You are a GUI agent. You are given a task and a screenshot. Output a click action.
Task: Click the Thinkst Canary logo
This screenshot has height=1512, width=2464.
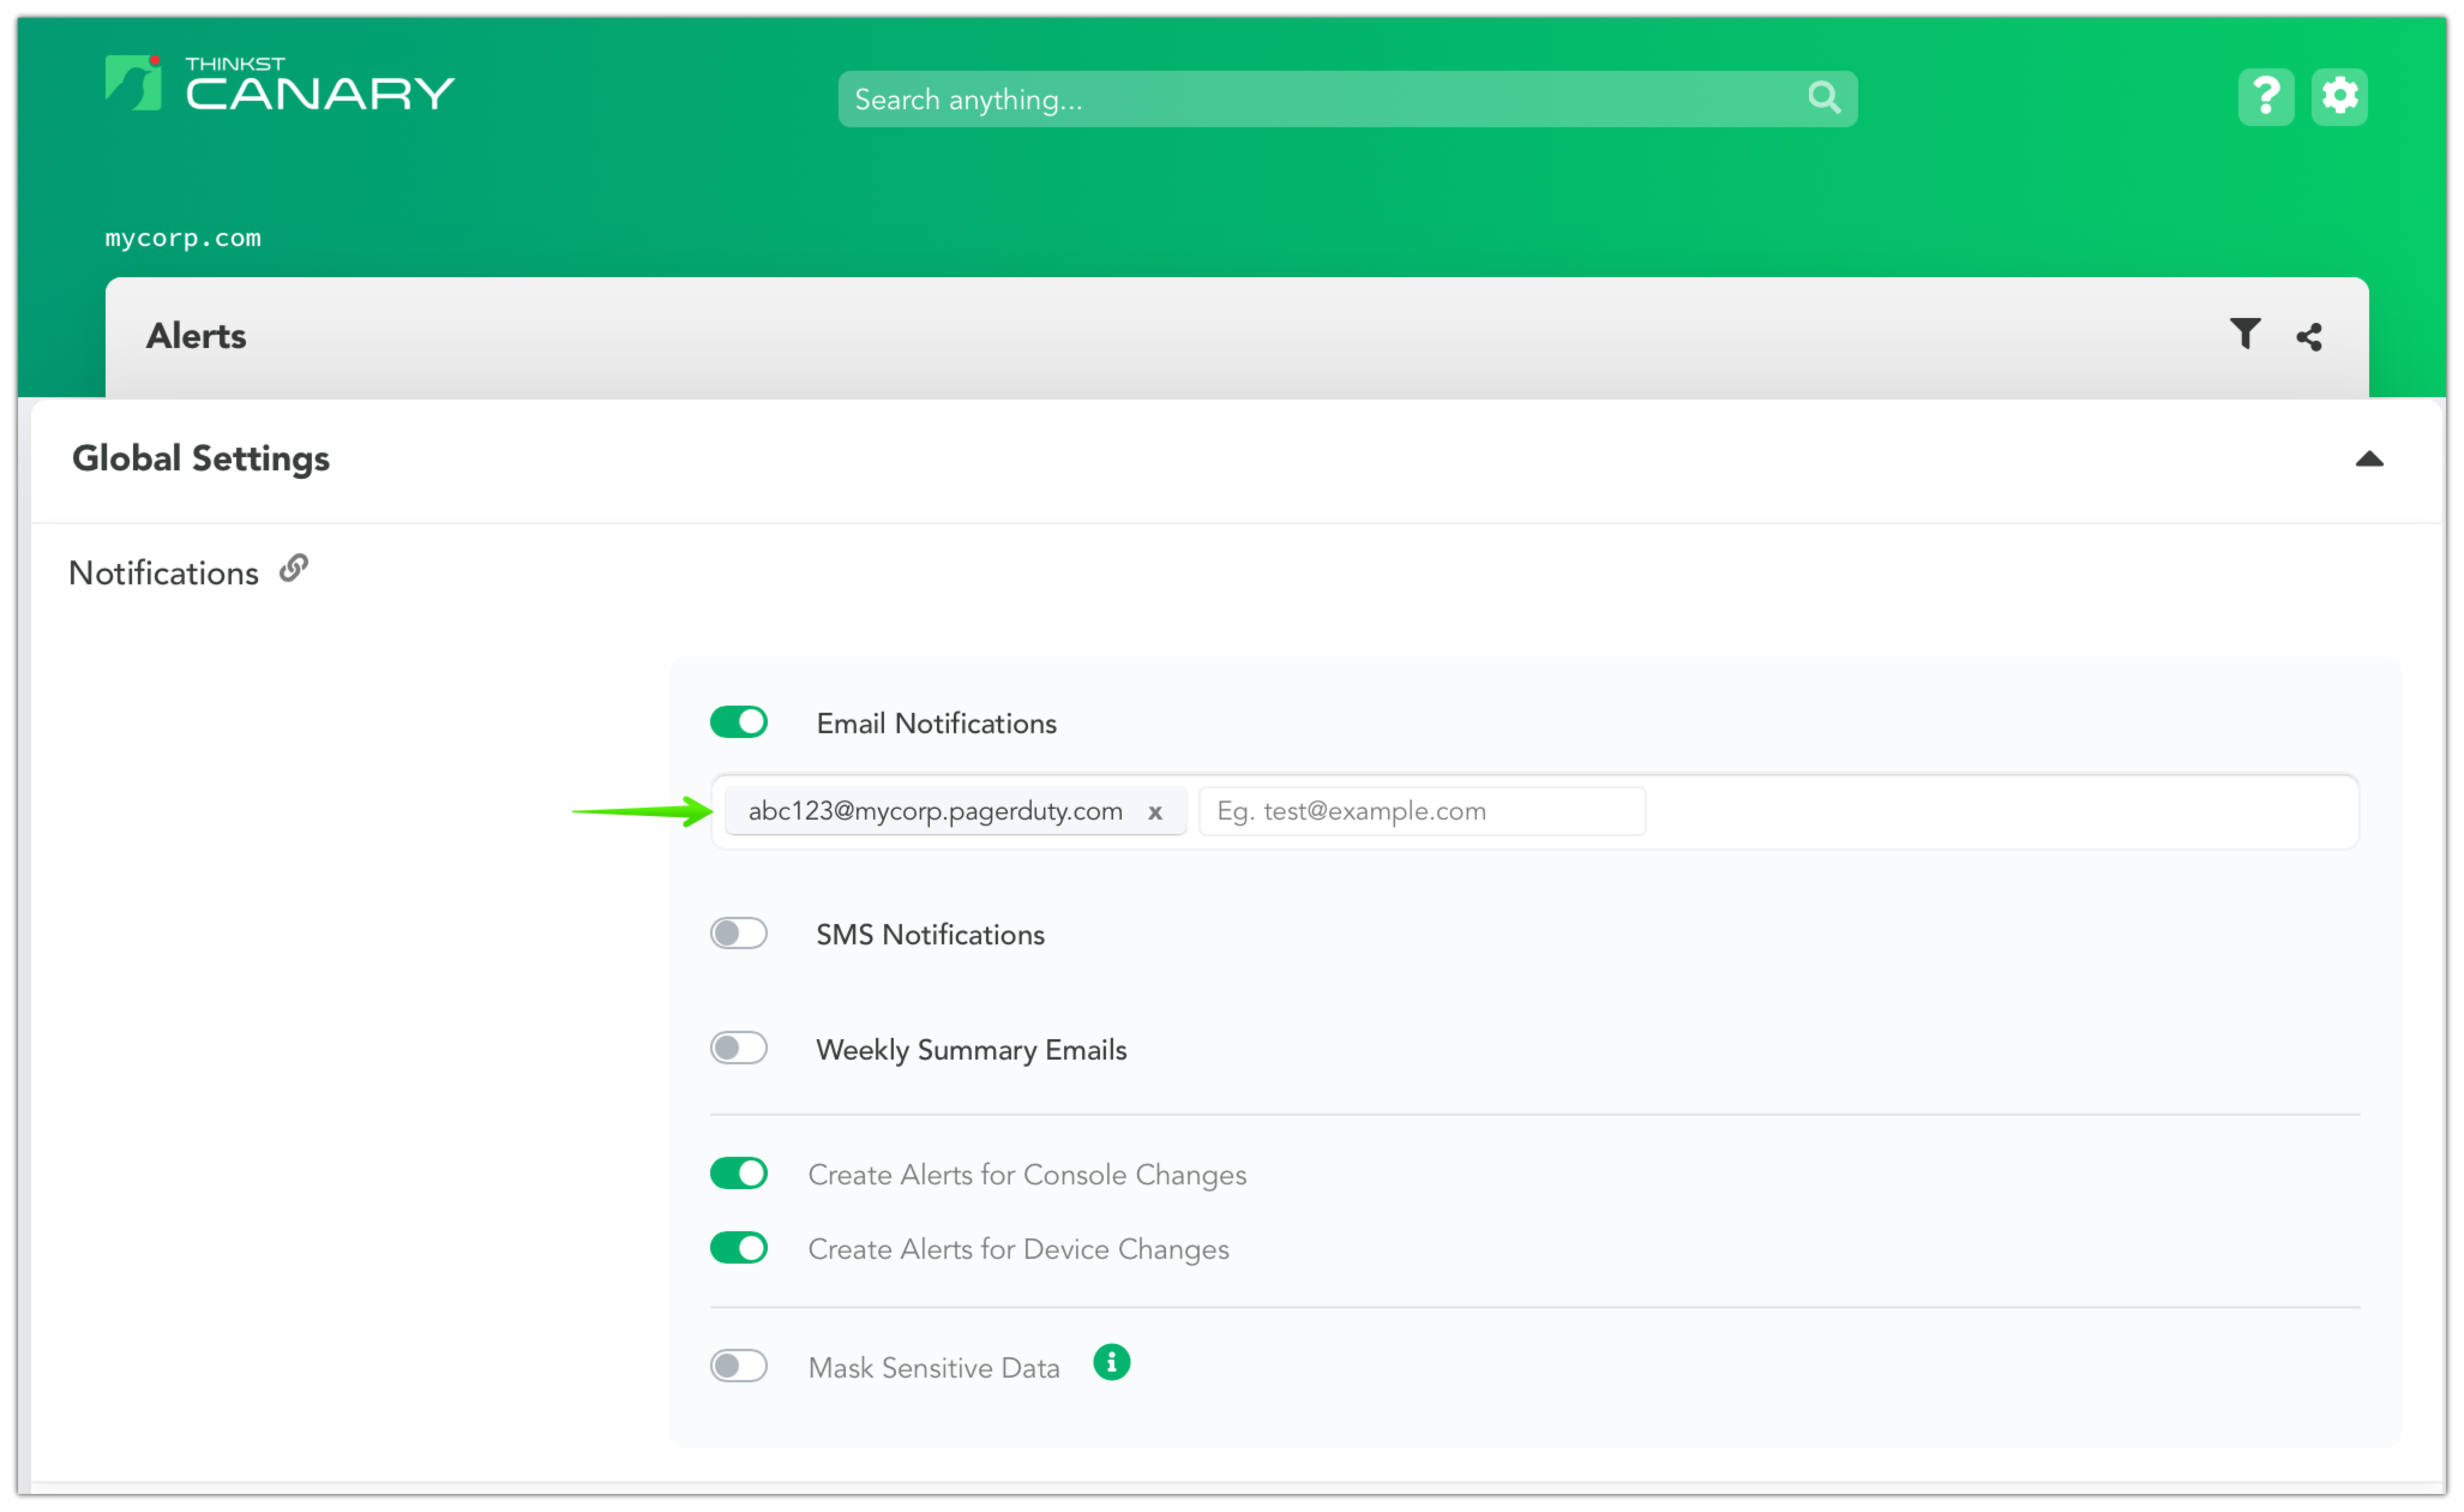point(279,84)
